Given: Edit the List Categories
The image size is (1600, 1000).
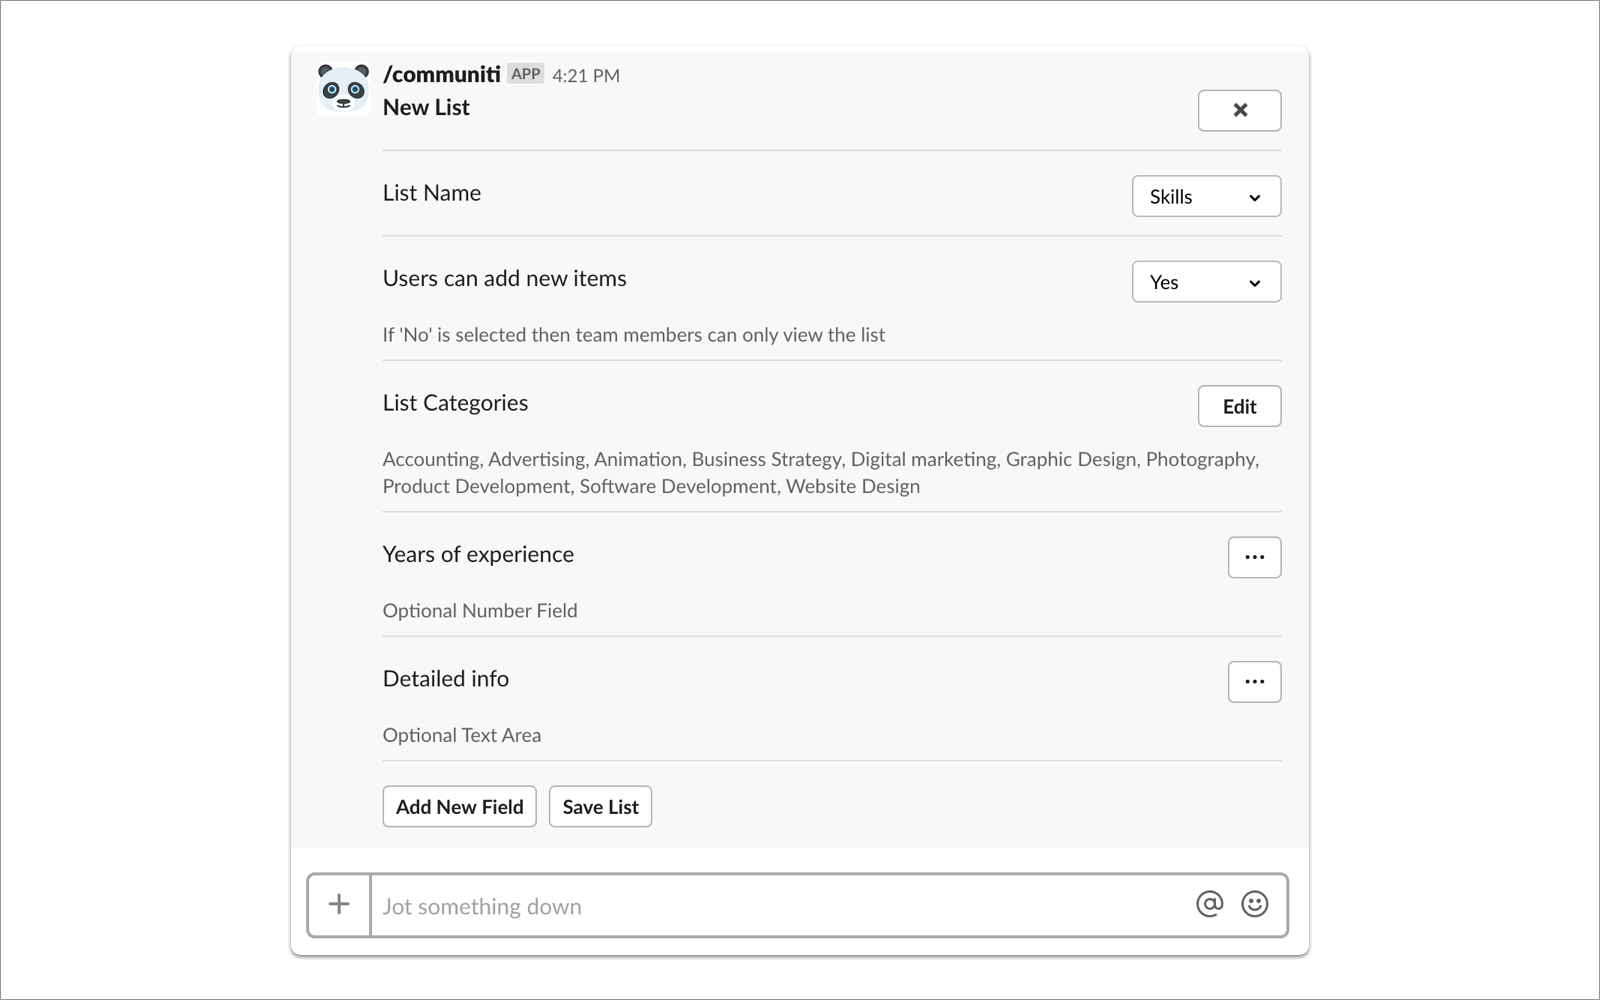Looking at the screenshot, I should pyautogui.click(x=1239, y=406).
